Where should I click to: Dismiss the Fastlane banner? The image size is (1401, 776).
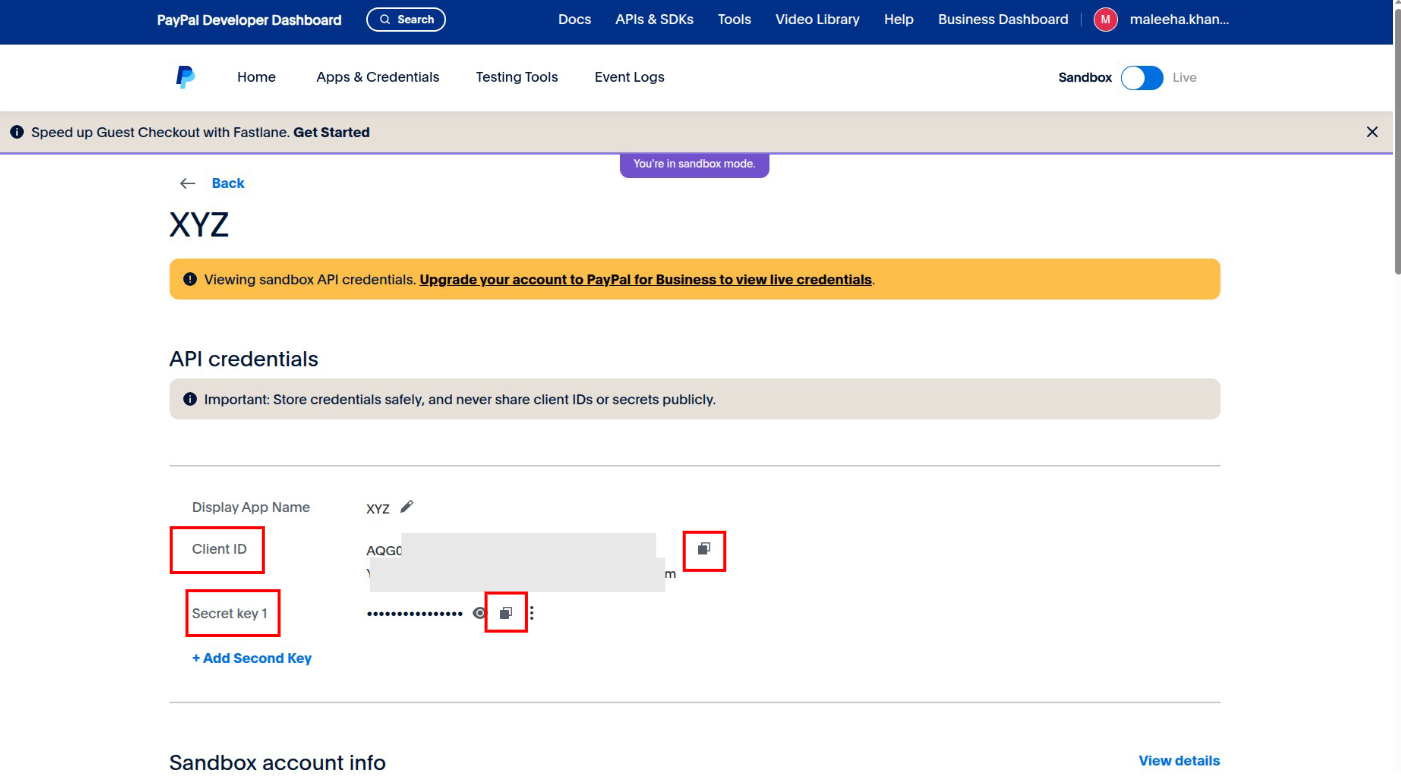pos(1372,132)
